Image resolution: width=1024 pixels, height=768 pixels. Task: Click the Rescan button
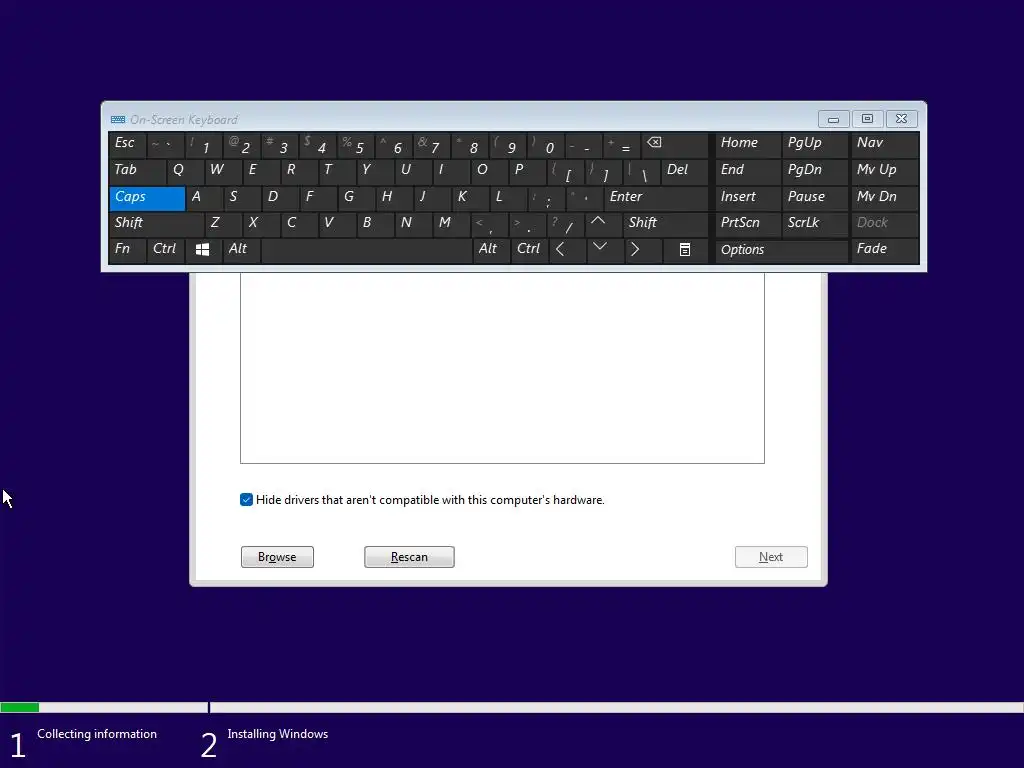(409, 557)
